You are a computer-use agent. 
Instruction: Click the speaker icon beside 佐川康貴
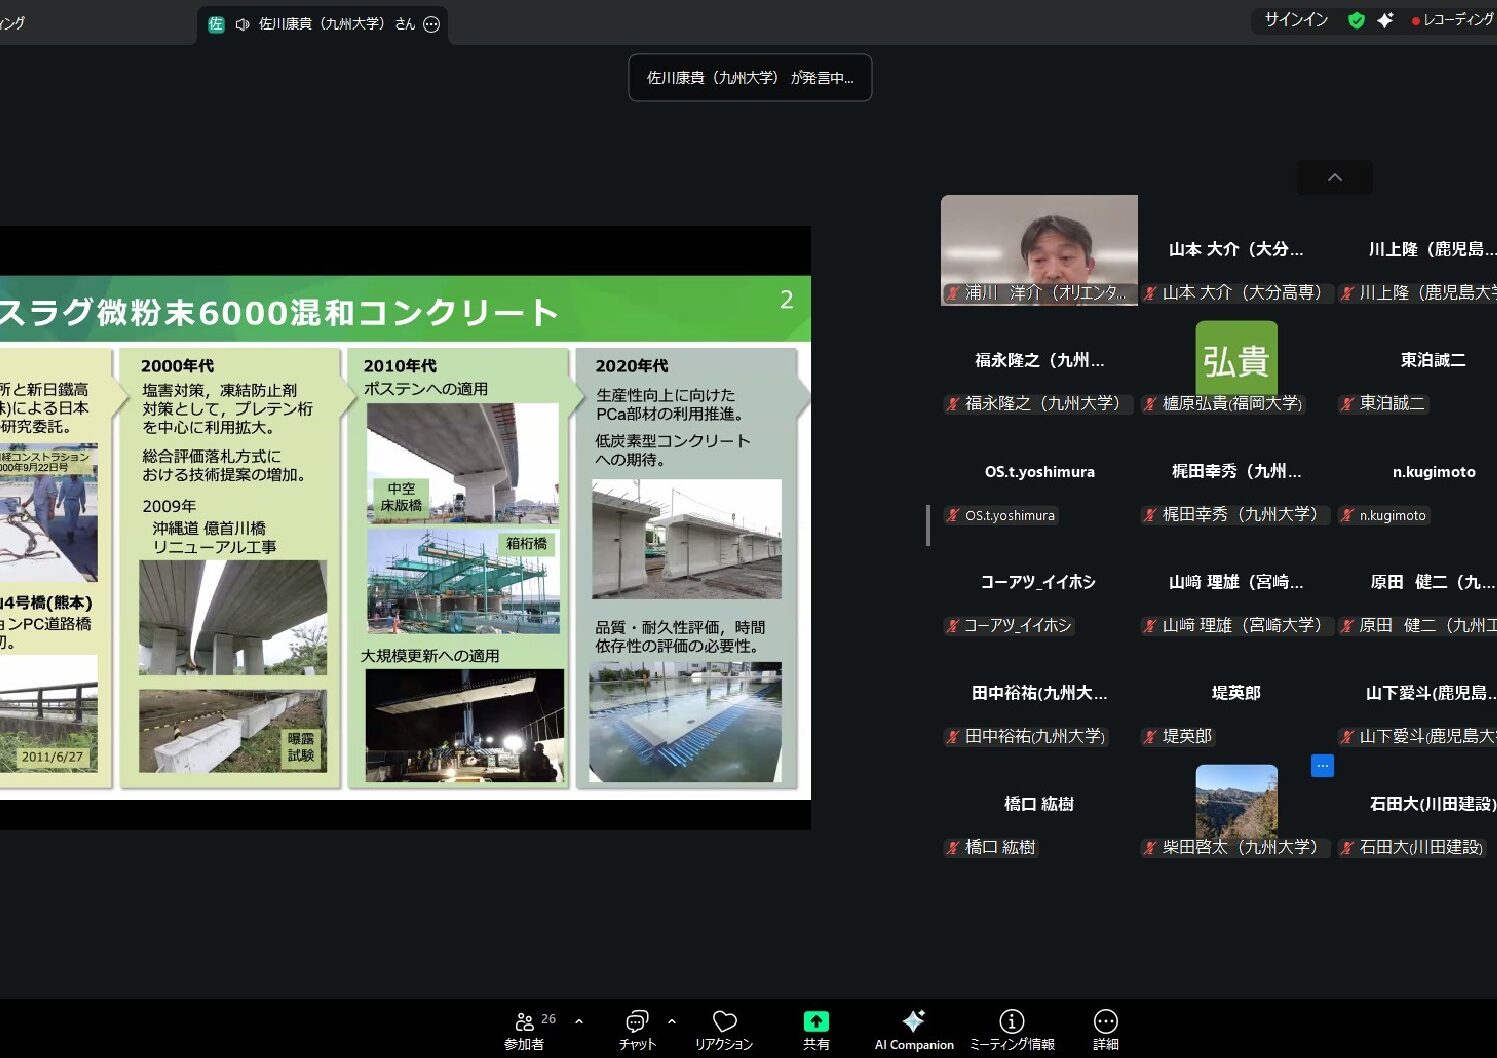tap(242, 24)
